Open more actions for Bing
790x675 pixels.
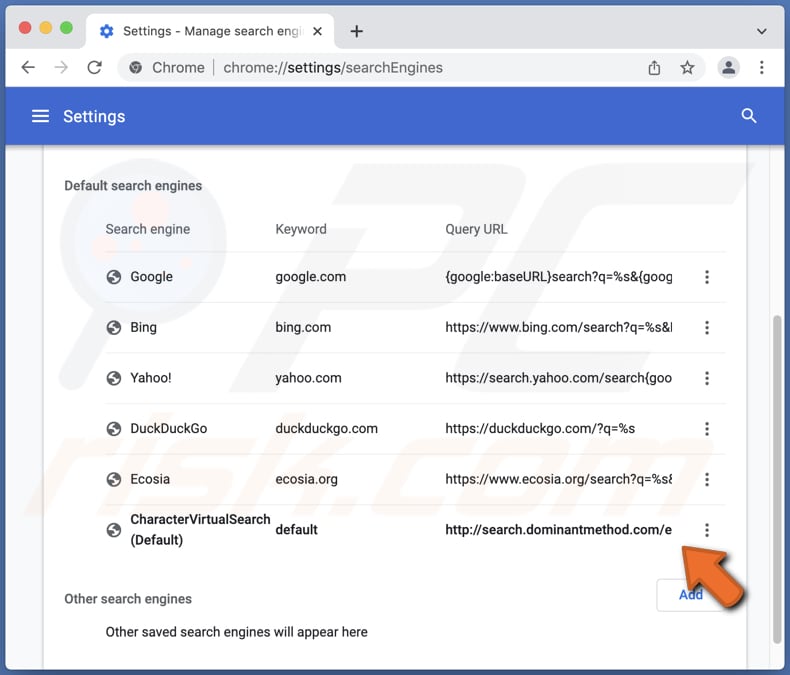coord(707,327)
